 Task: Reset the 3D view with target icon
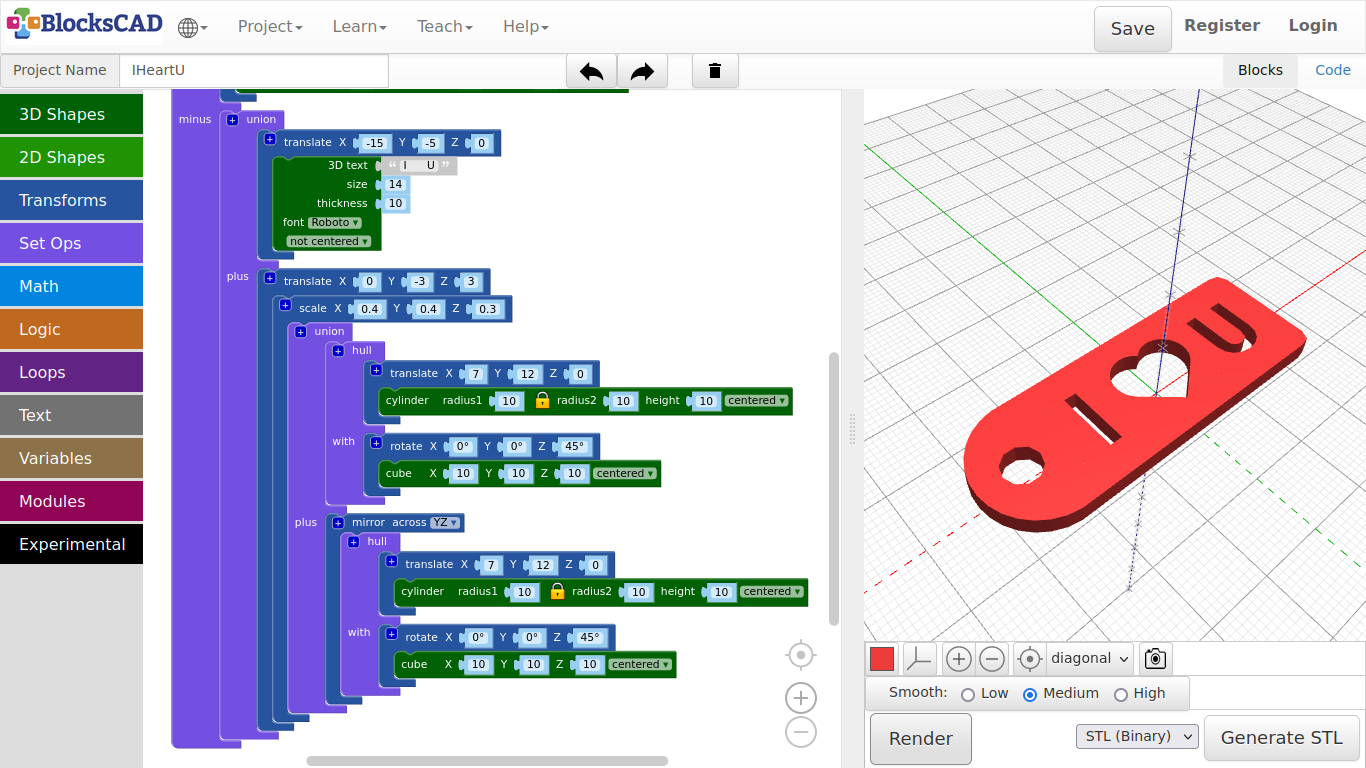point(1029,659)
